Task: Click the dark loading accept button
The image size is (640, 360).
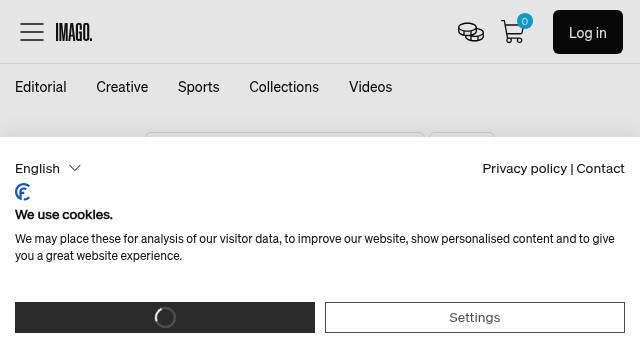Action: [165, 318]
